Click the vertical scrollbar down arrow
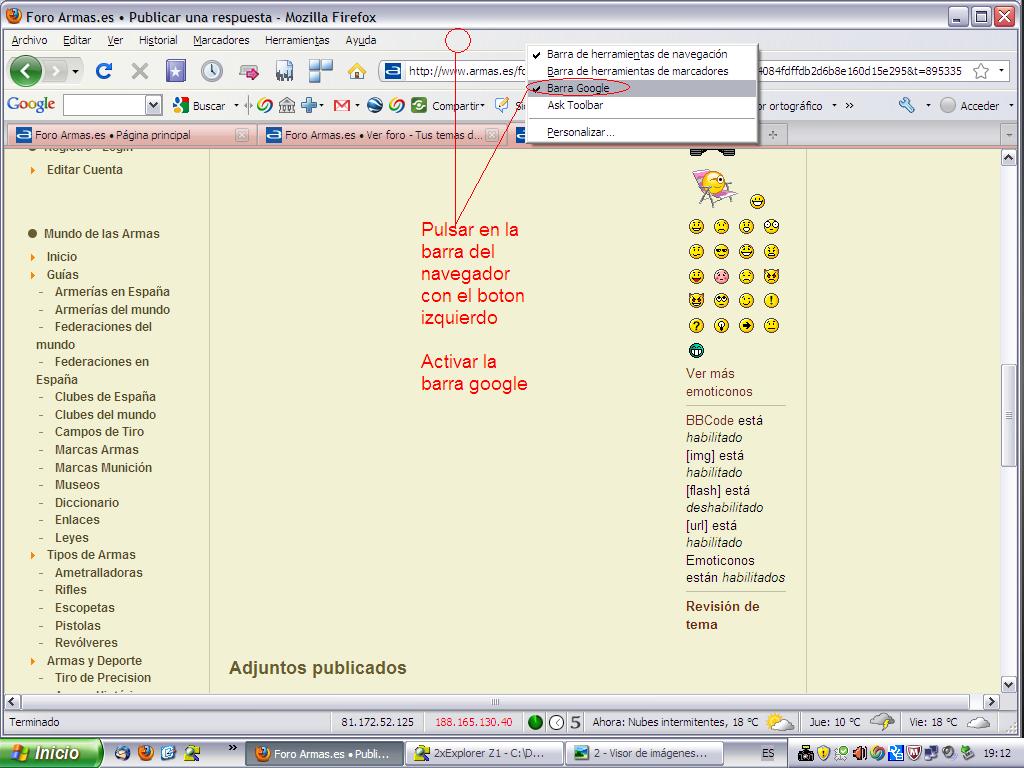This screenshot has width=1024, height=768. [x=1008, y=685]
